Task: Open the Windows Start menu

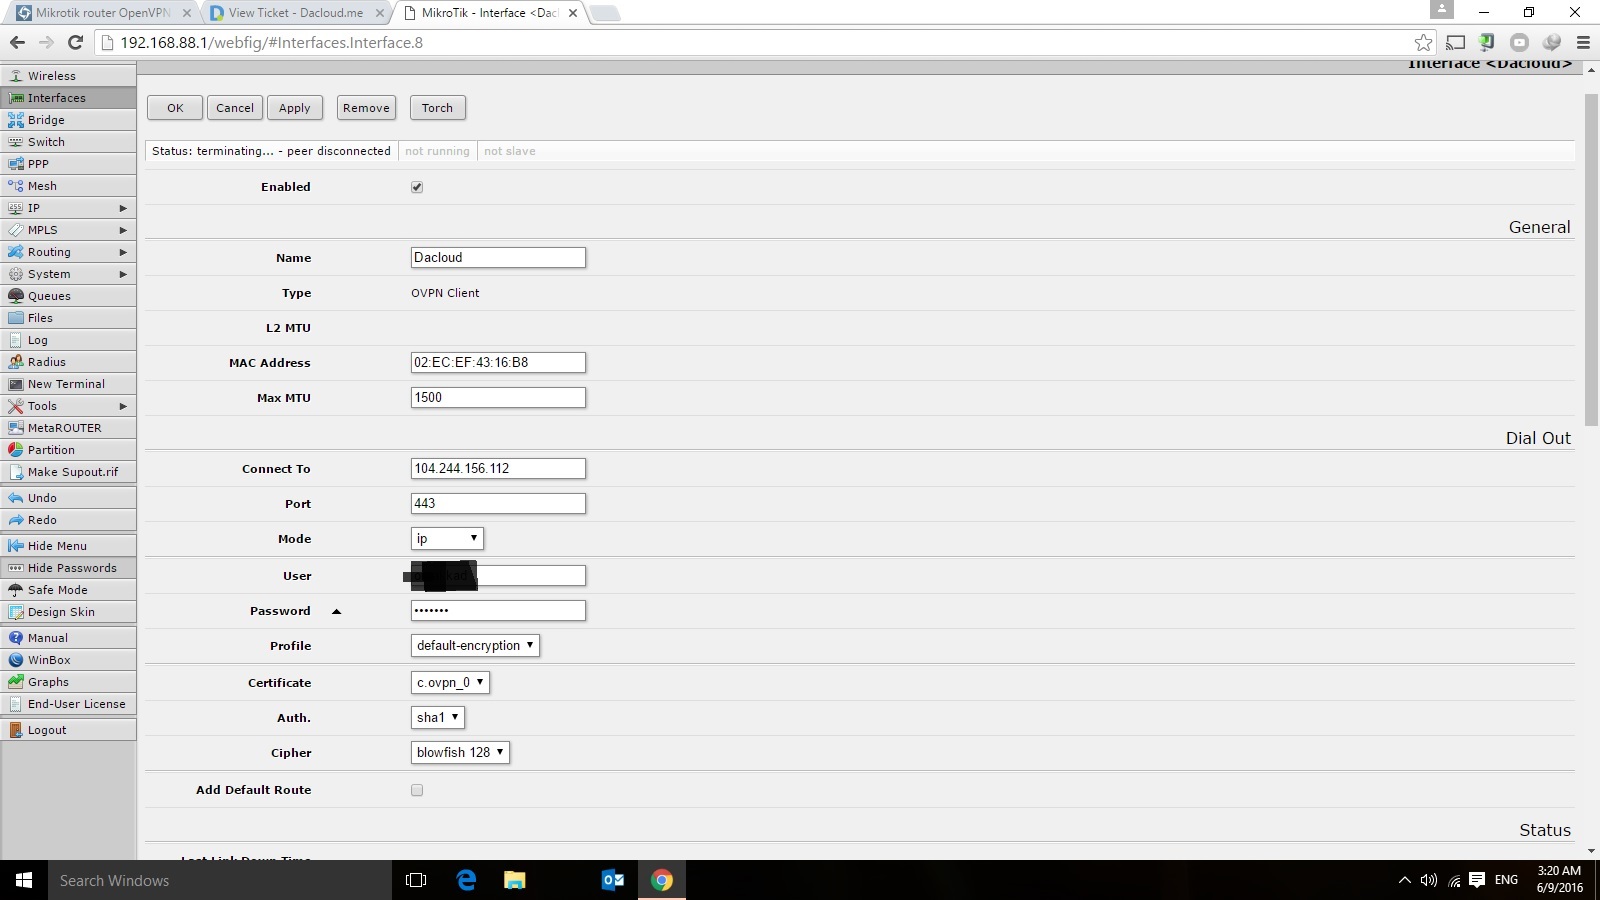Action: (x=24, y=880)
